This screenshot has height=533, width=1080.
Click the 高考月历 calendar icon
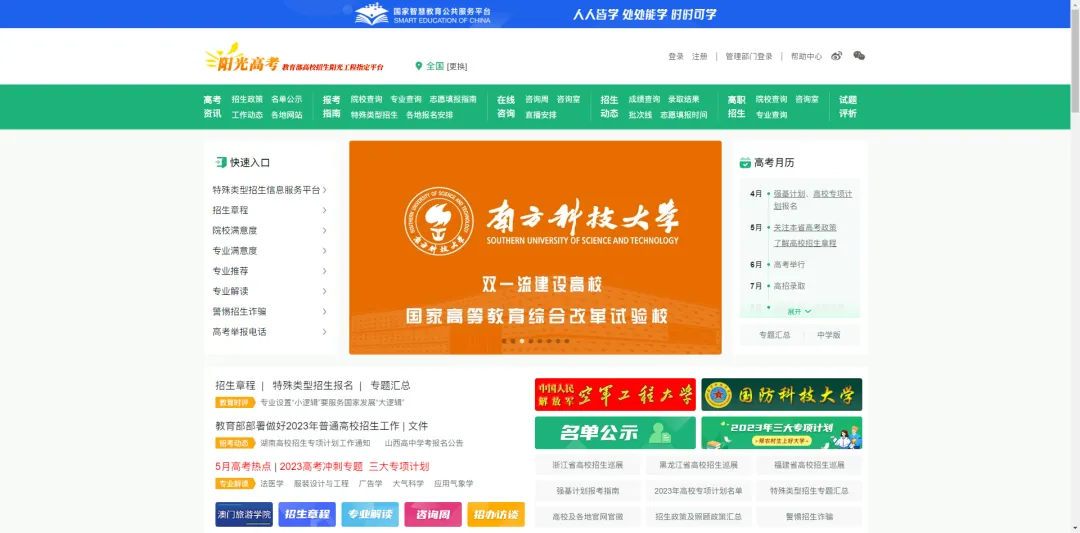point(745,163)
